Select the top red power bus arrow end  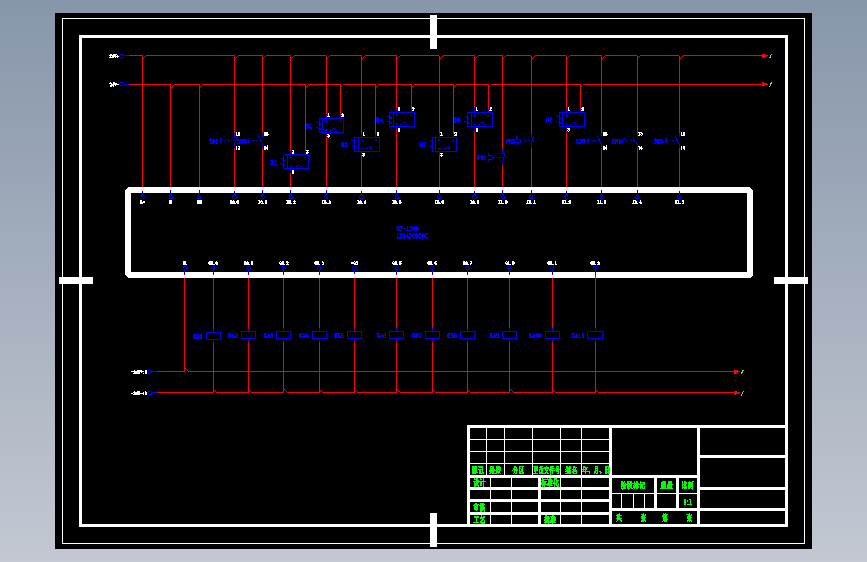tap(765, 56)
